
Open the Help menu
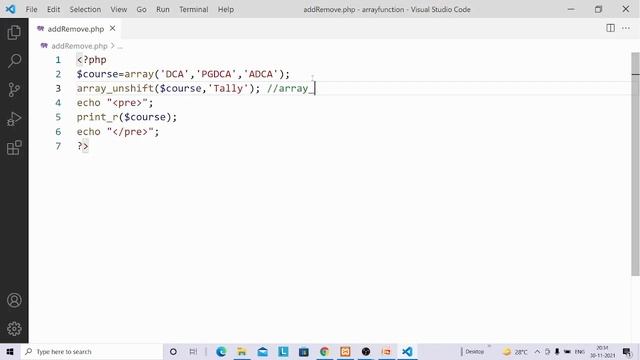(x=226, y=9)
